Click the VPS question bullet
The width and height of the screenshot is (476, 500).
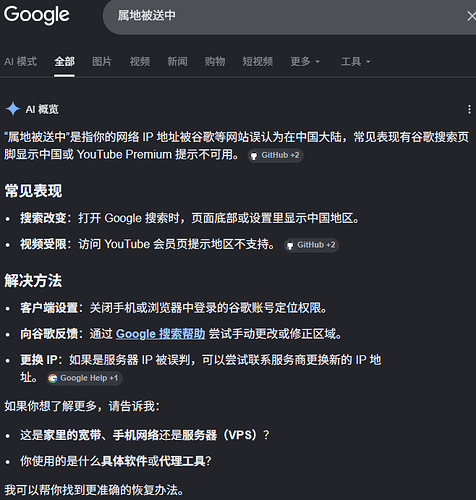[x=145, y=435]
